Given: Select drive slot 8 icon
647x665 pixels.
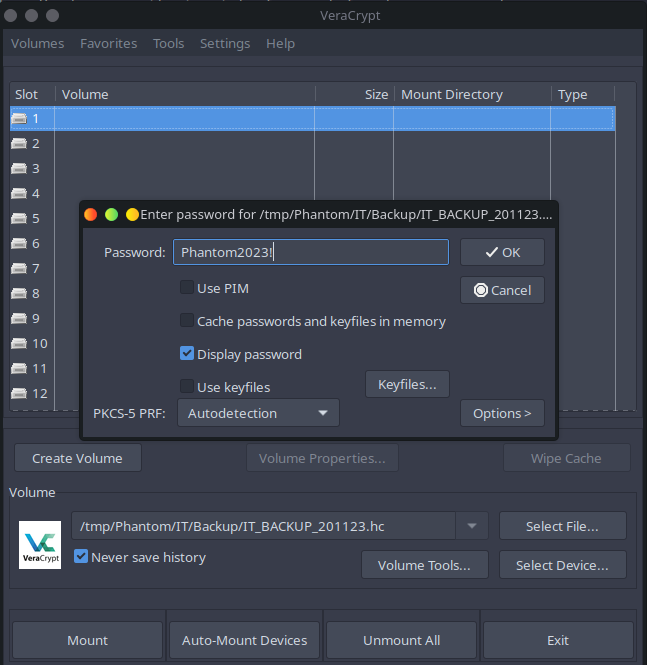Looking at the screenshot, I should [19, 293].
